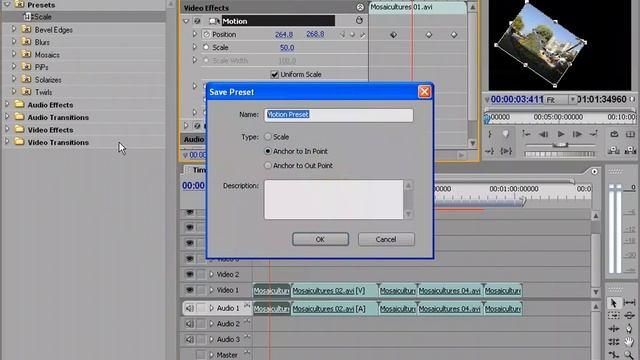
Task: Click the Scale value 50.0
Action: coord(287,48)
